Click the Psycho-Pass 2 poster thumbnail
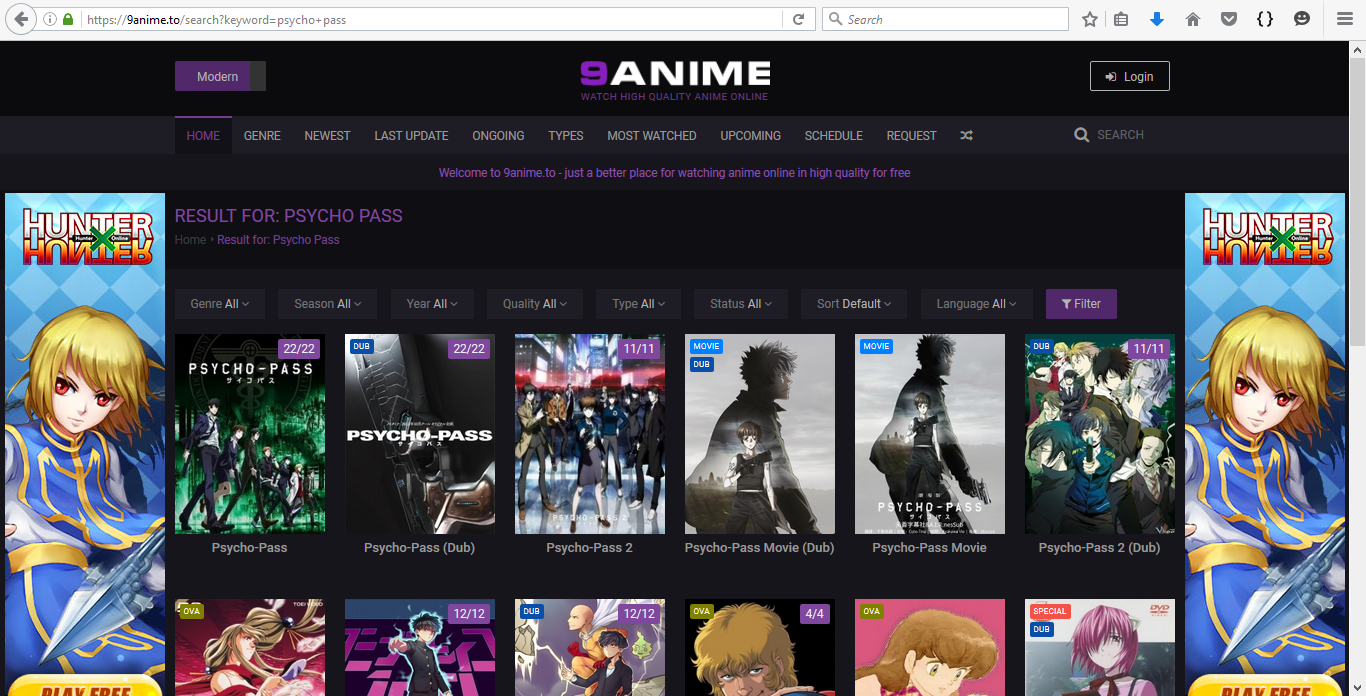This screenshot has height=696, width=1366. (x=590, y=434)
